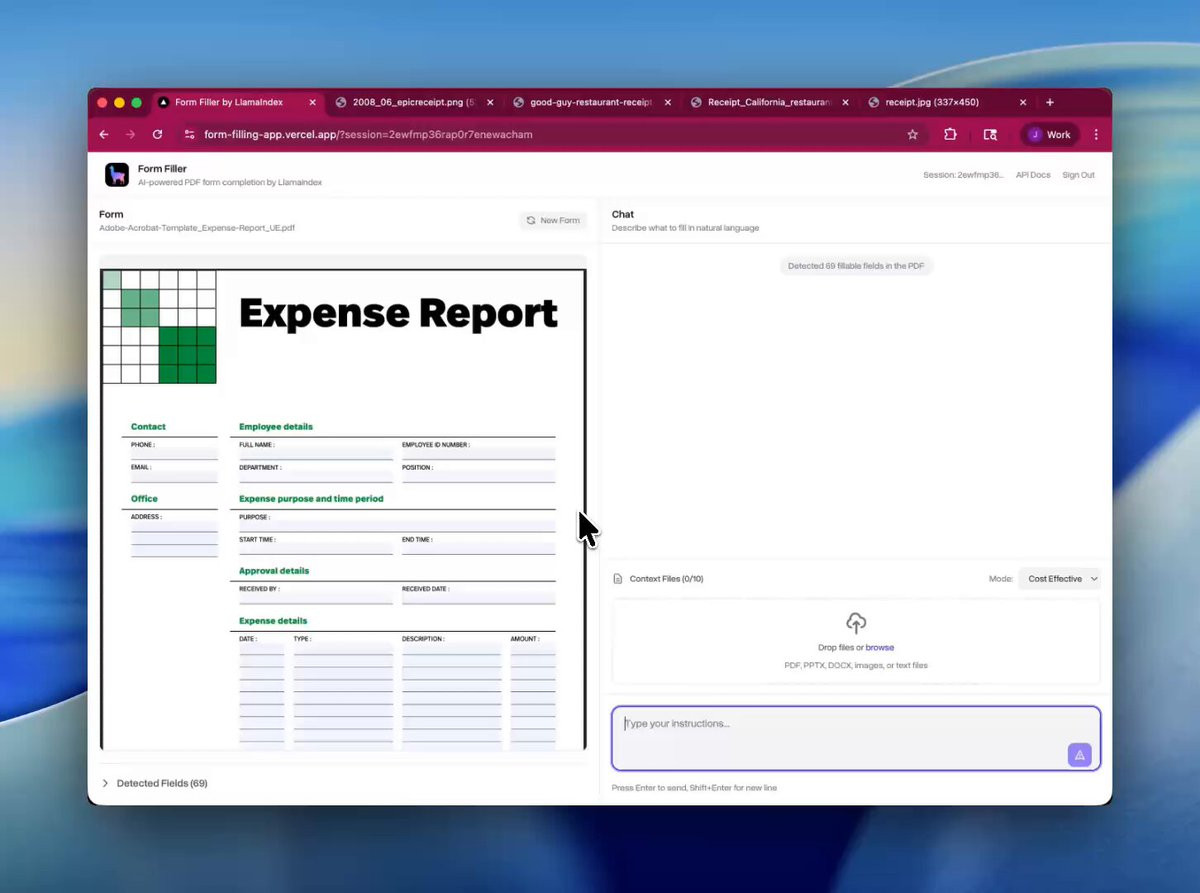Switch to the 2008_06_epicreceipt.png tab

(415, 102)
